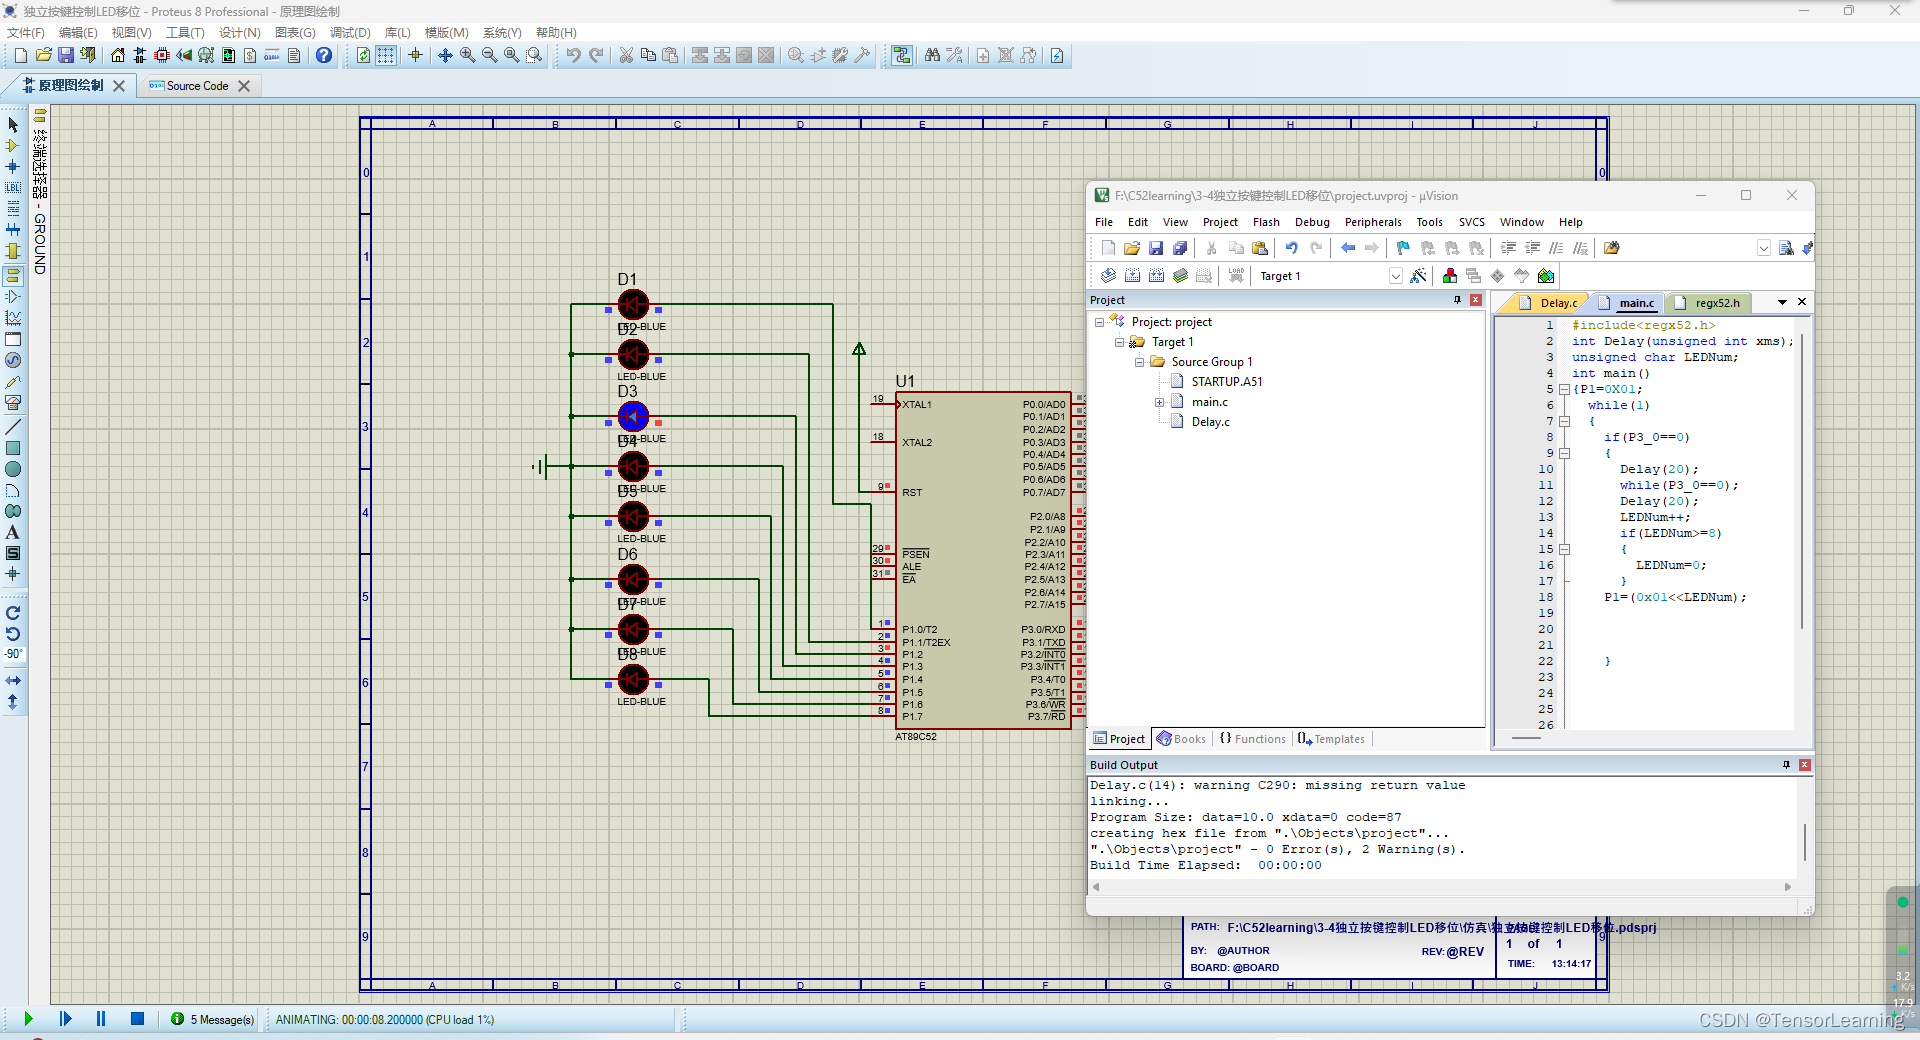Collapse the Source Group 1 folder
Viewport: 1920px width, 1040px height.
[1140, 362]
